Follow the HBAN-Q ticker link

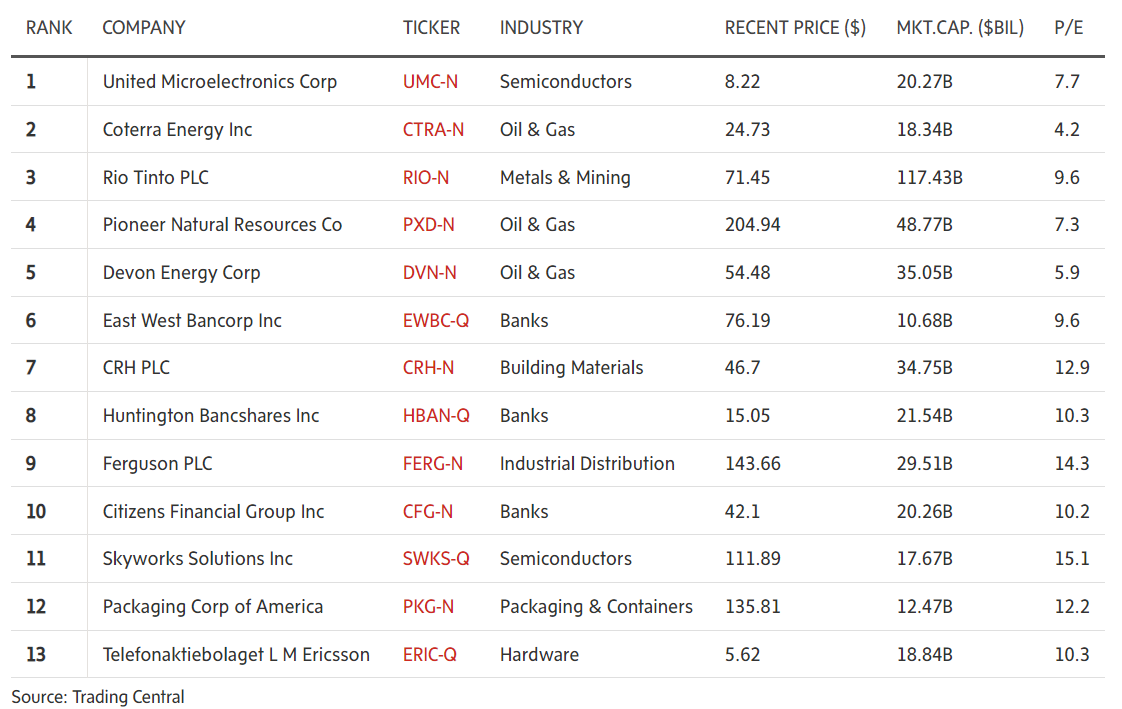coord(436,416)
